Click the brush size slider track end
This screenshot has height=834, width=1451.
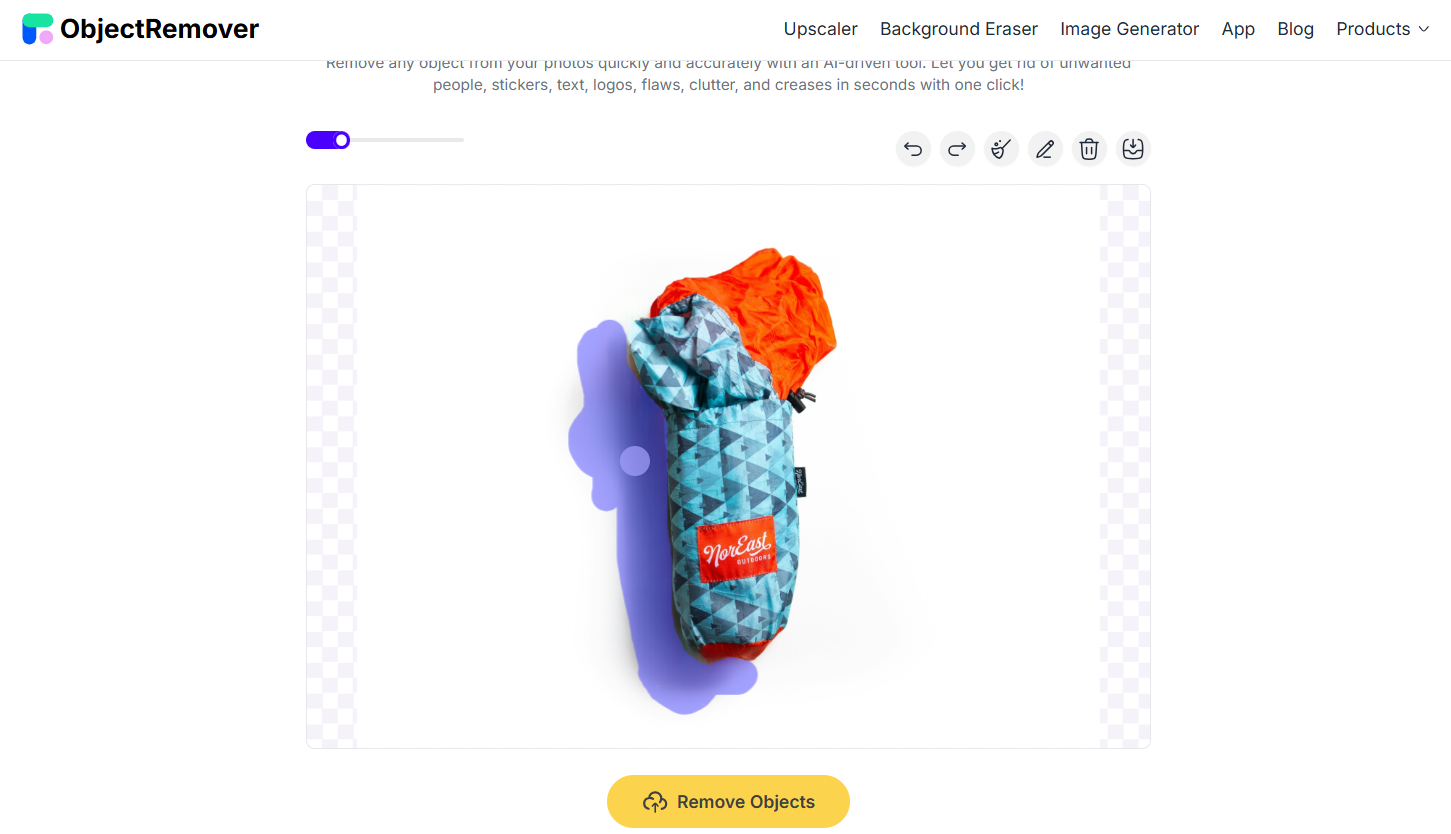pos(461,140)
